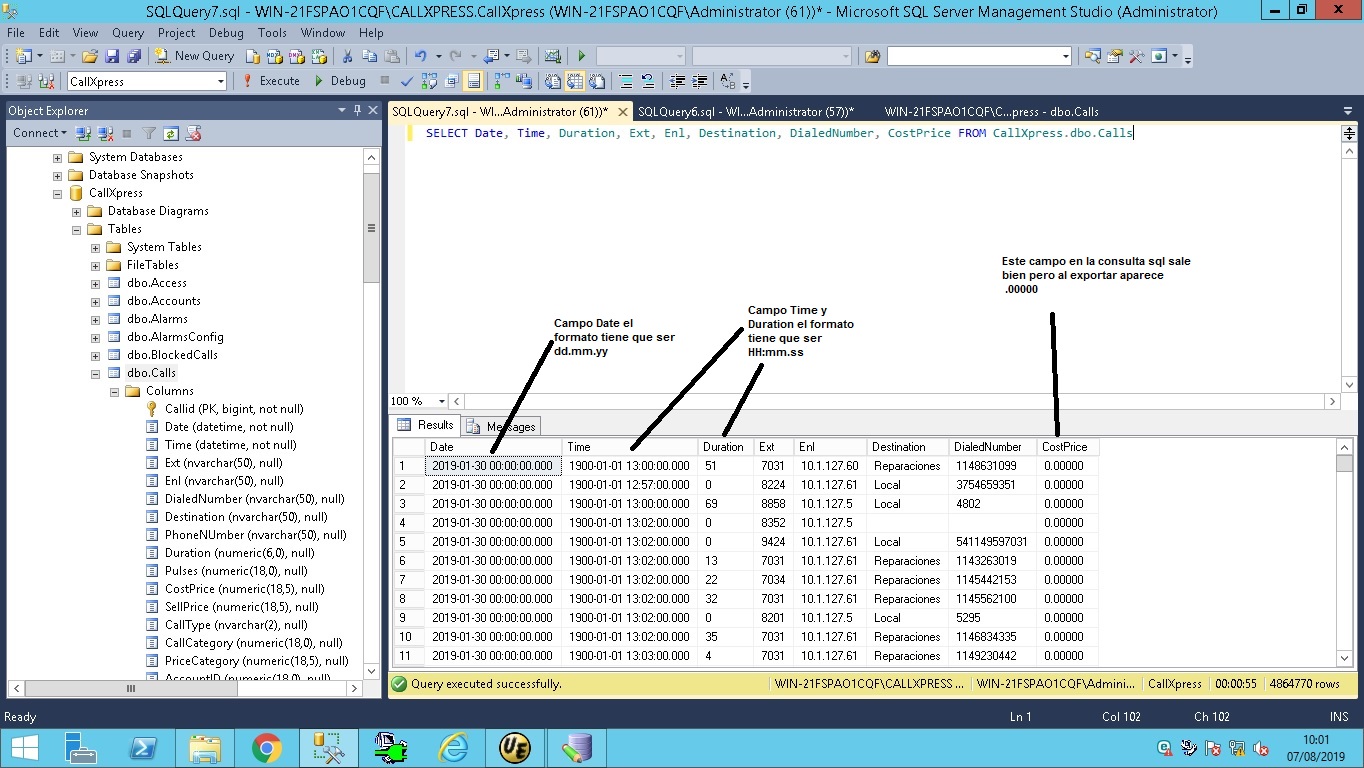Open the zoom 100 % dropdown
This screenshot has width=1364, height=768.
point(442,401)
